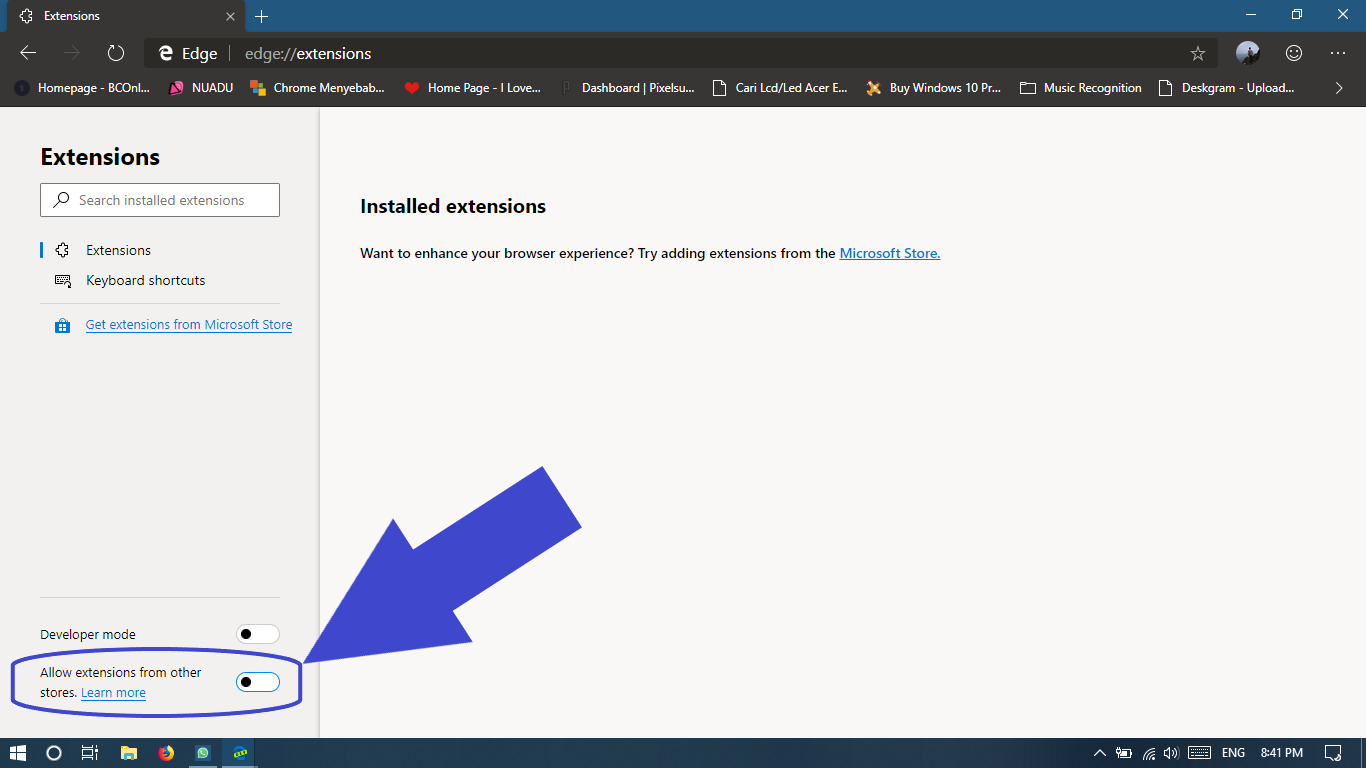Open the Windows Start menu
The height and width of the screenshot is (768, 1366).
tap(18, 753)
